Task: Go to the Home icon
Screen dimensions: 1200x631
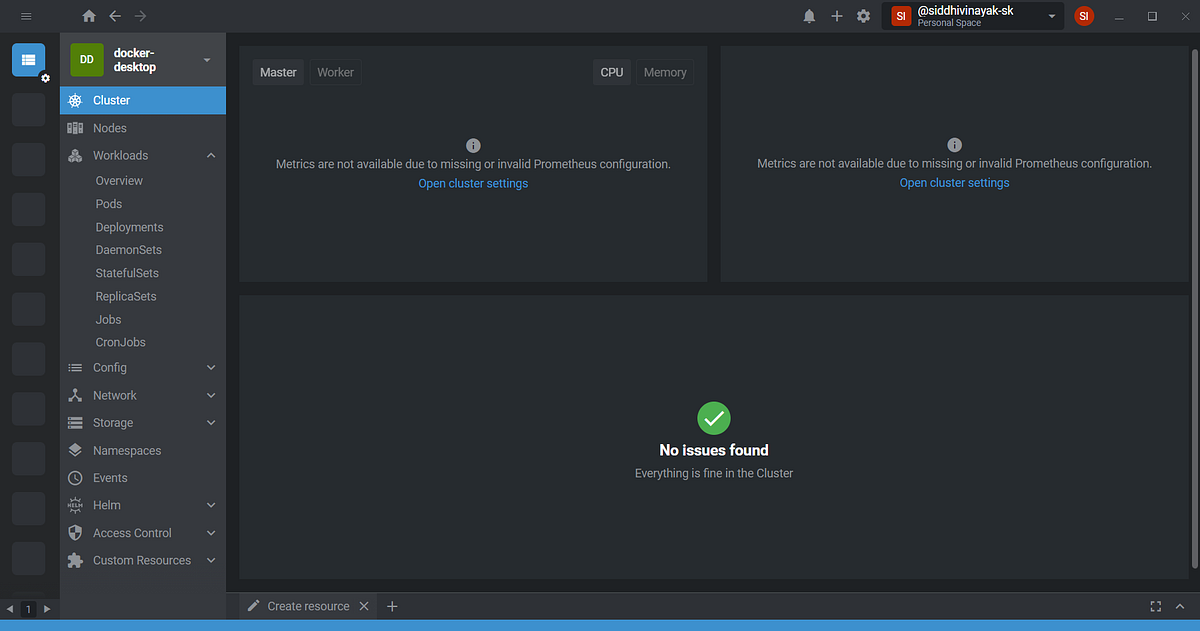Action: pyautogui.click(x=89, y=16)
